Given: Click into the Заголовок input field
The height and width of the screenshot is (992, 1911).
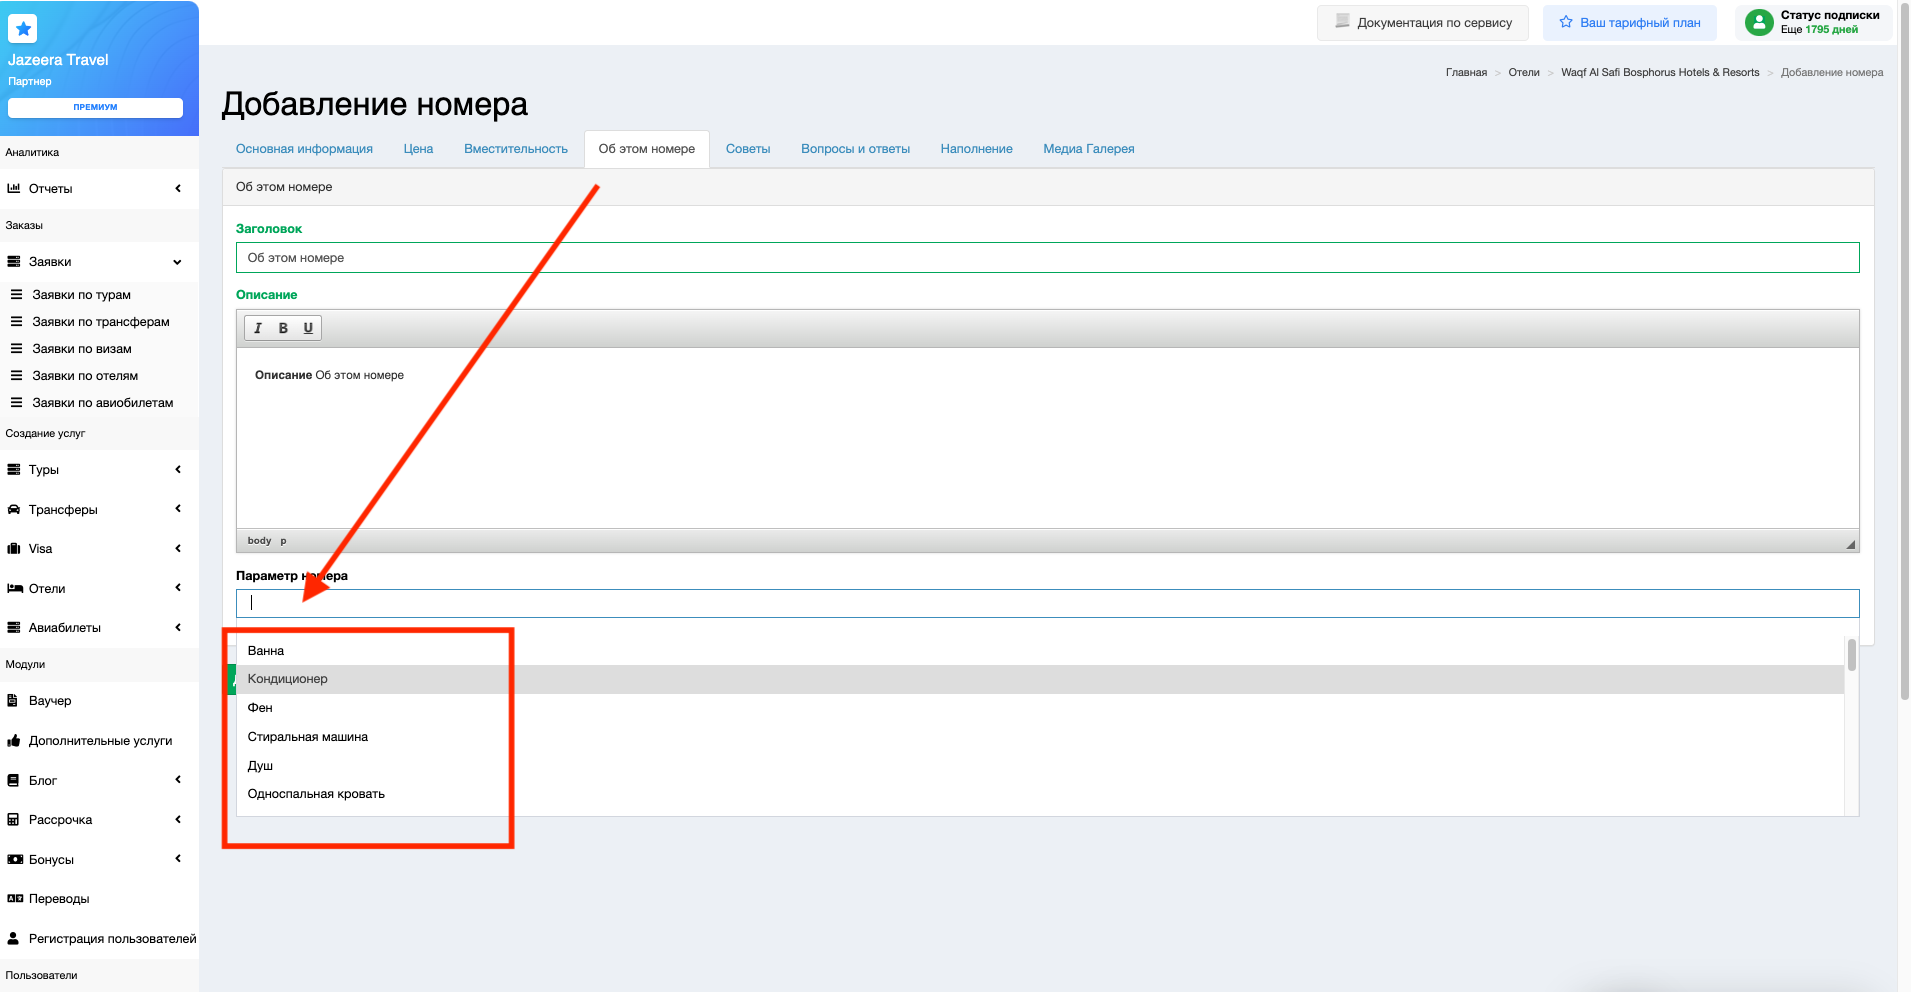Looking at the screenshot, I should pos(1047,258).
